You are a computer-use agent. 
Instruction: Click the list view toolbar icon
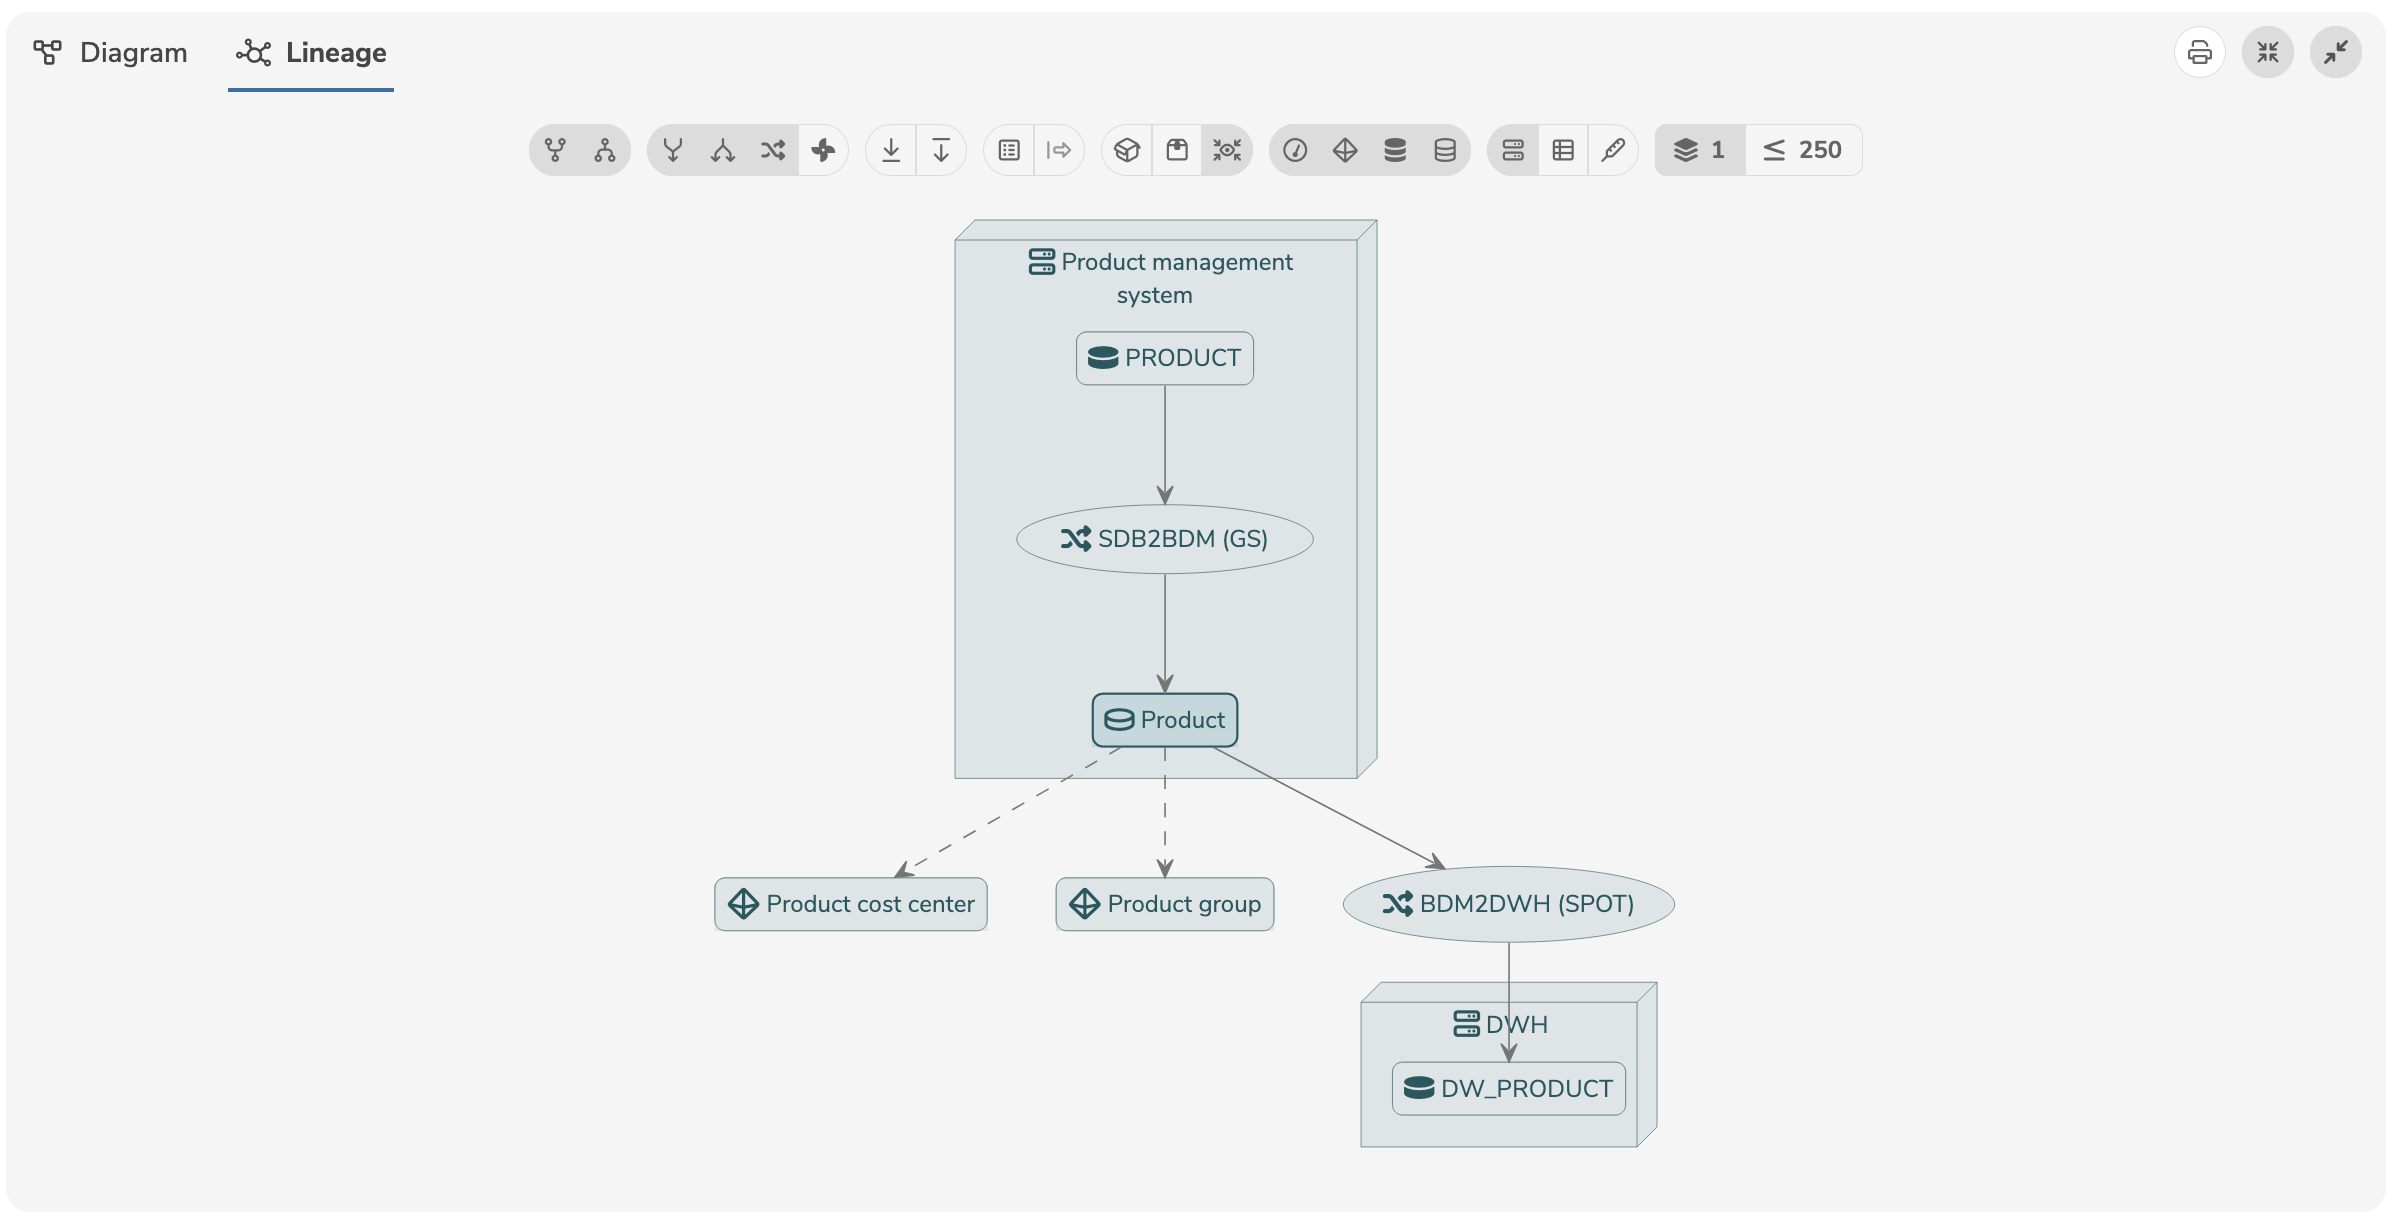1009,150
